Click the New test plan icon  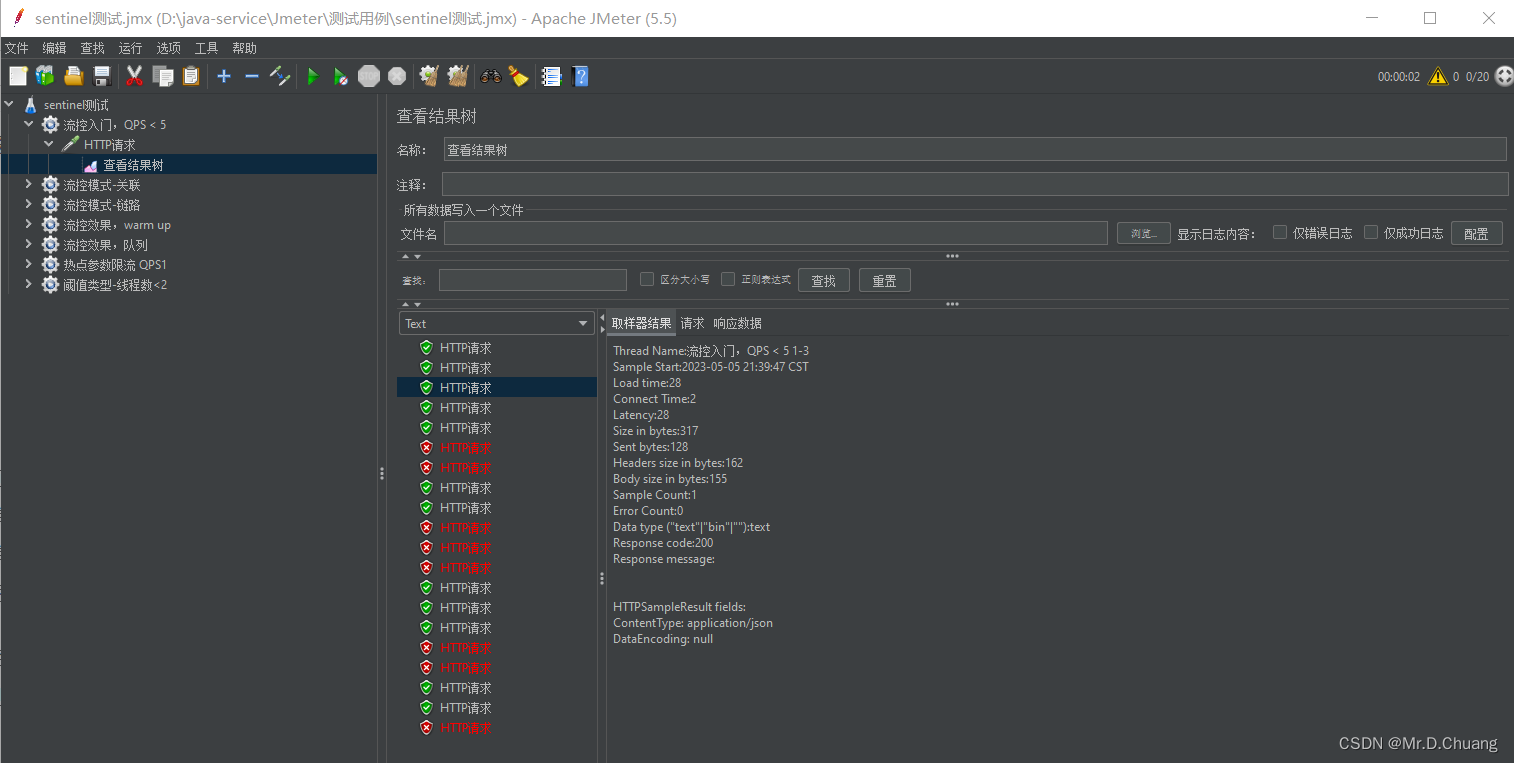pyautogui.click(x=18, y=76)
